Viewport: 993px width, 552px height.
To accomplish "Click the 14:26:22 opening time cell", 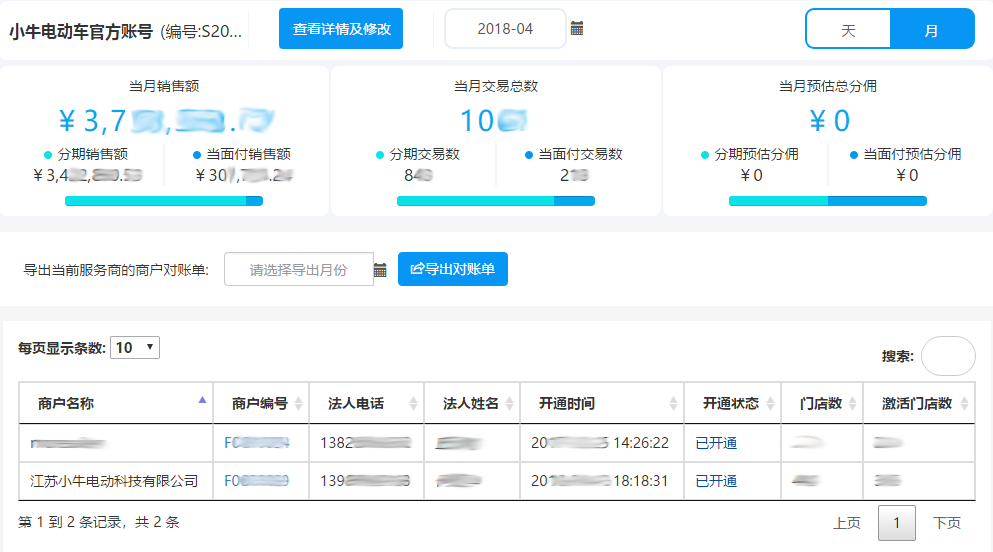I will (600, 442).
